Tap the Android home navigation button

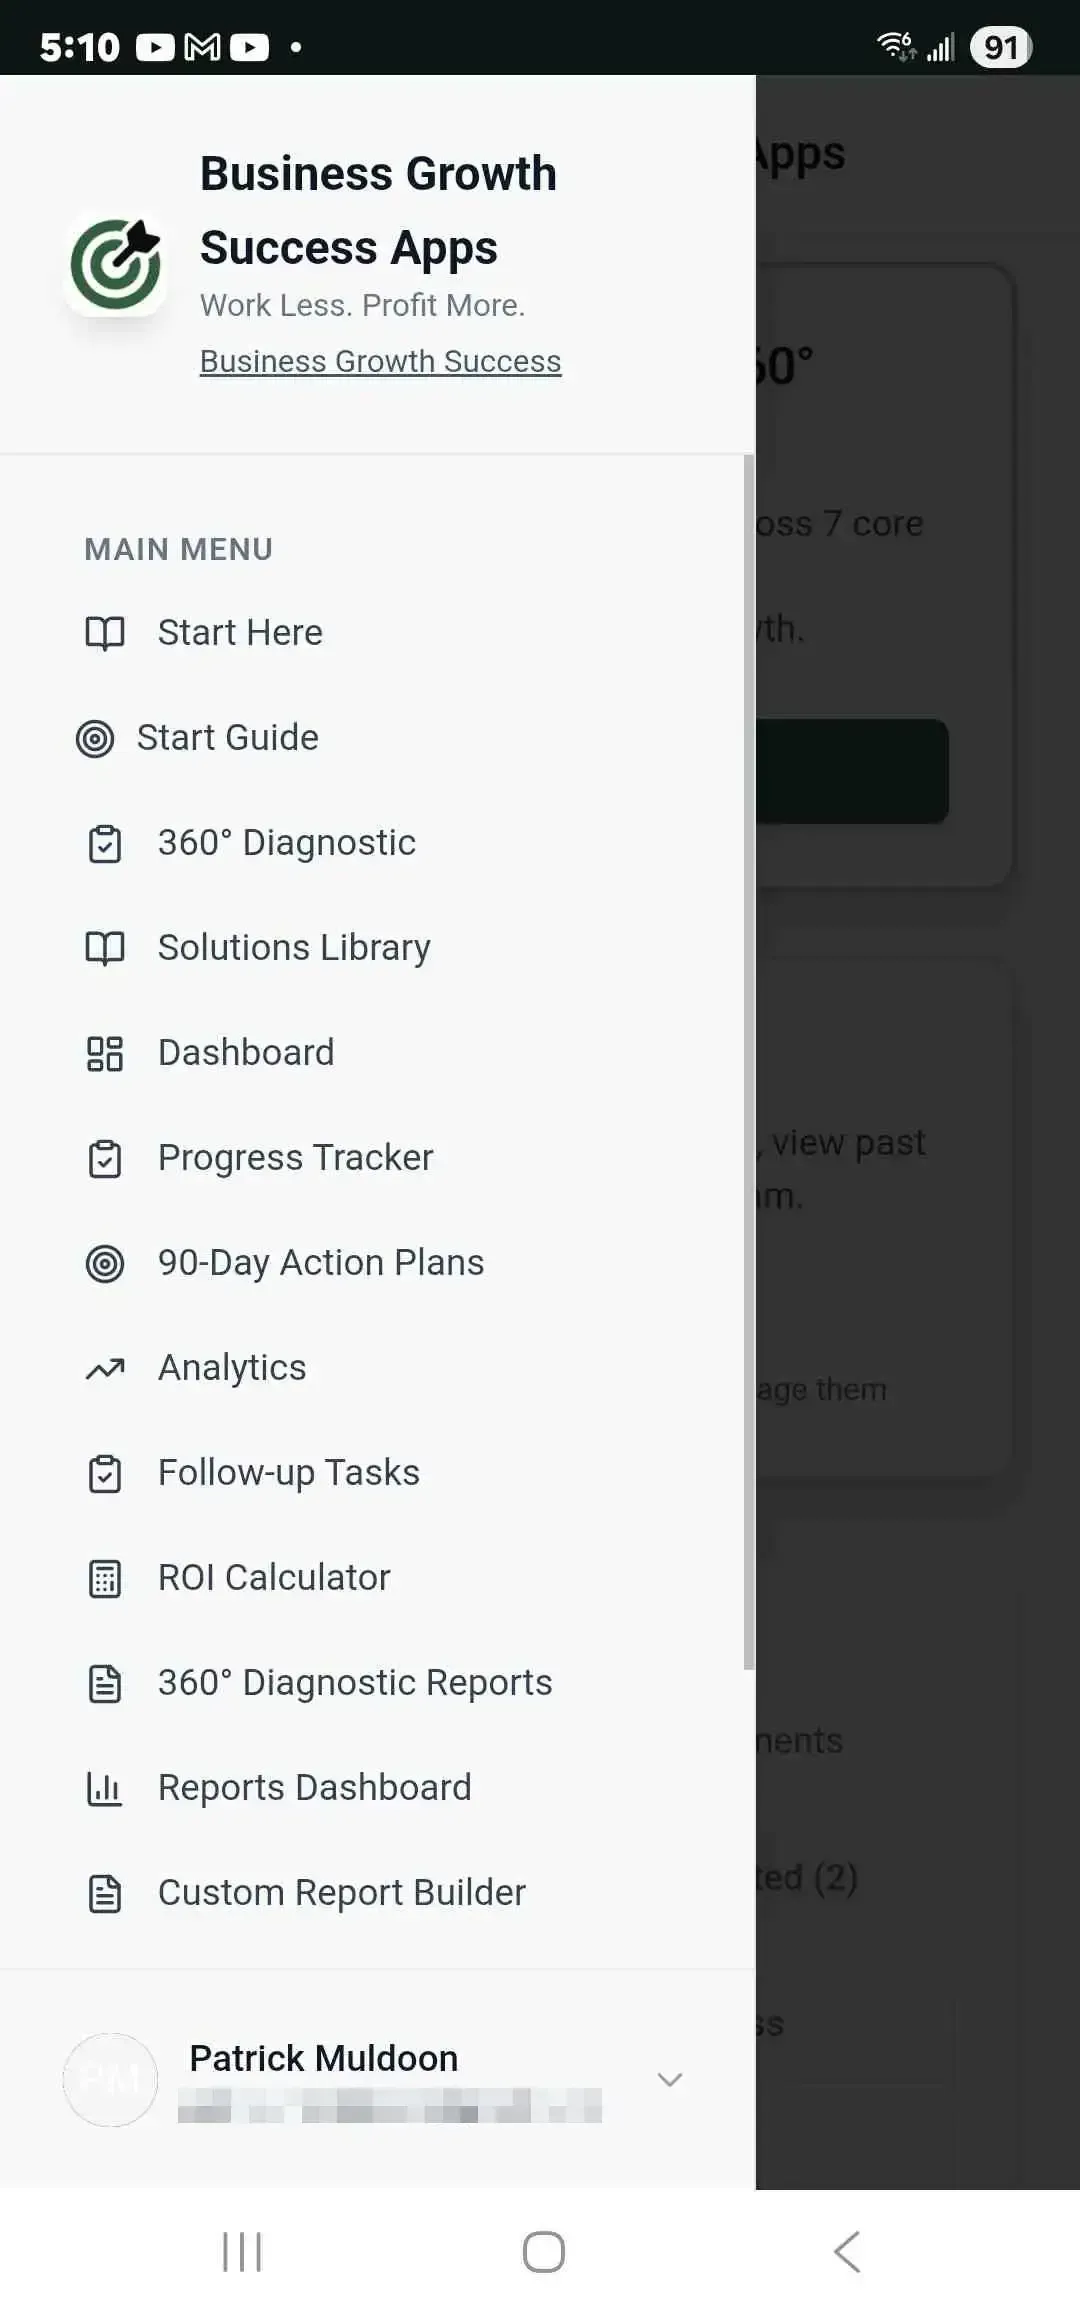point(544,2252)
